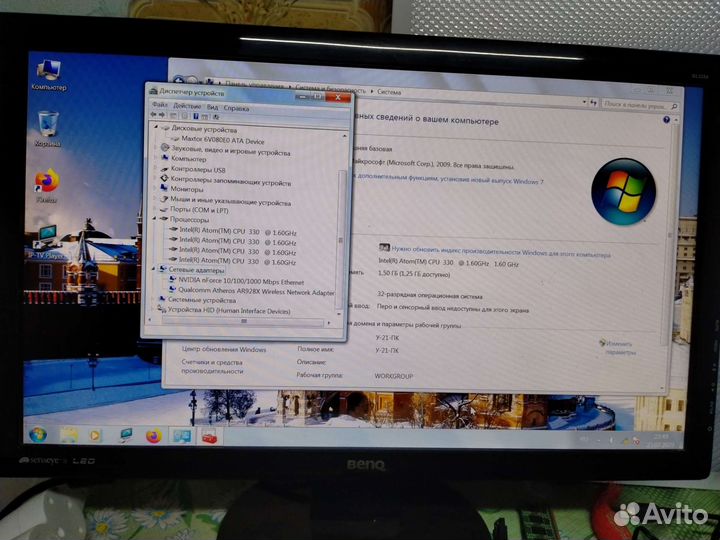Screen dimensions: 720x540
Task: Click Device Manager vertical scrollbar
Action: click(x=341, y=225)
